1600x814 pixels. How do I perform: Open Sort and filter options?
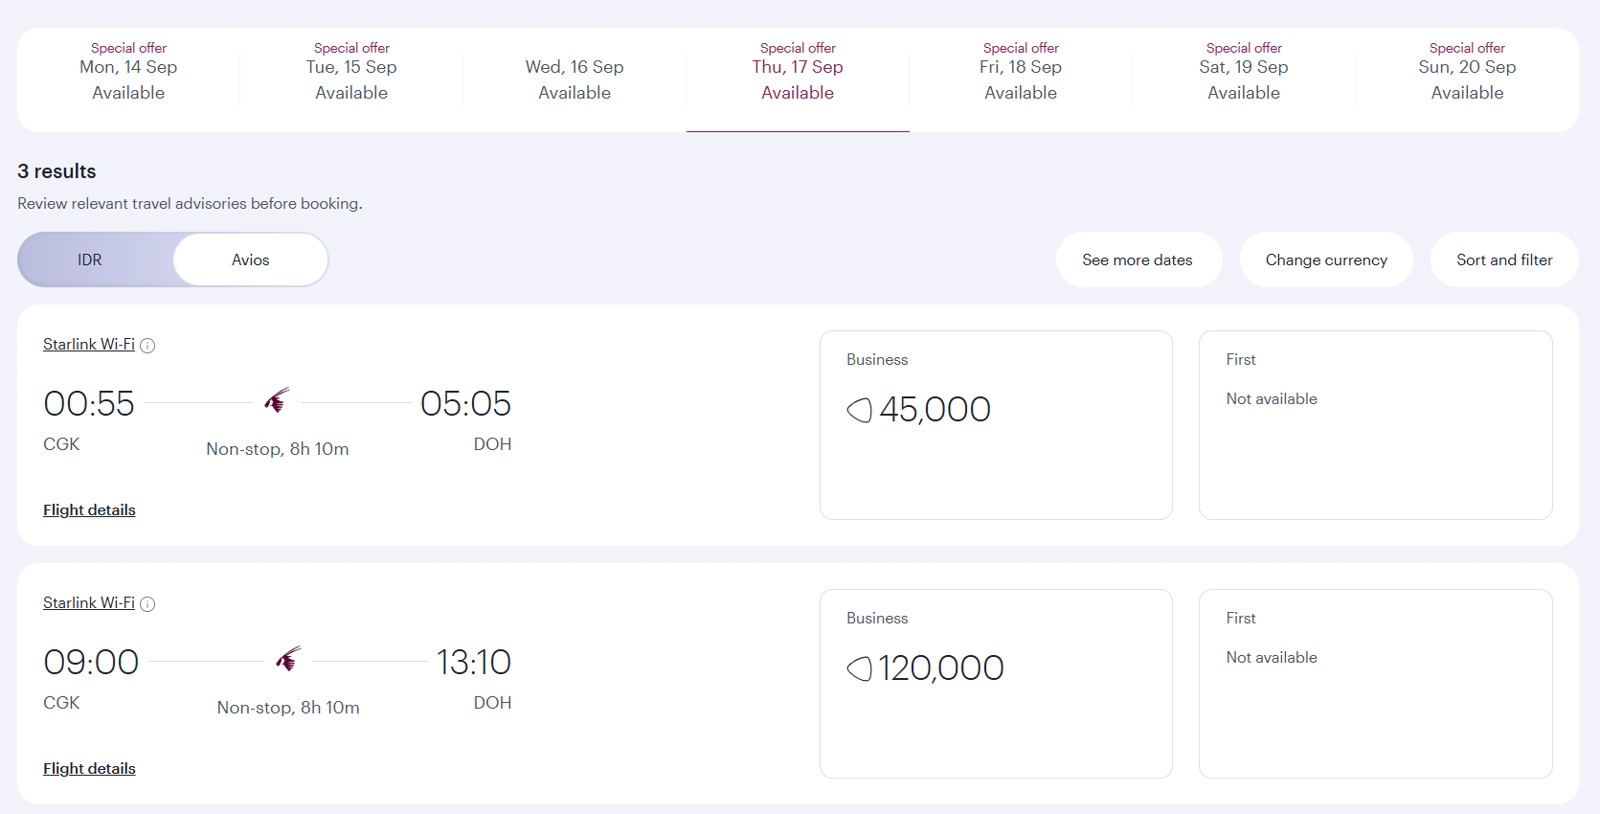pyautogui.click(x=1504, y=260)
